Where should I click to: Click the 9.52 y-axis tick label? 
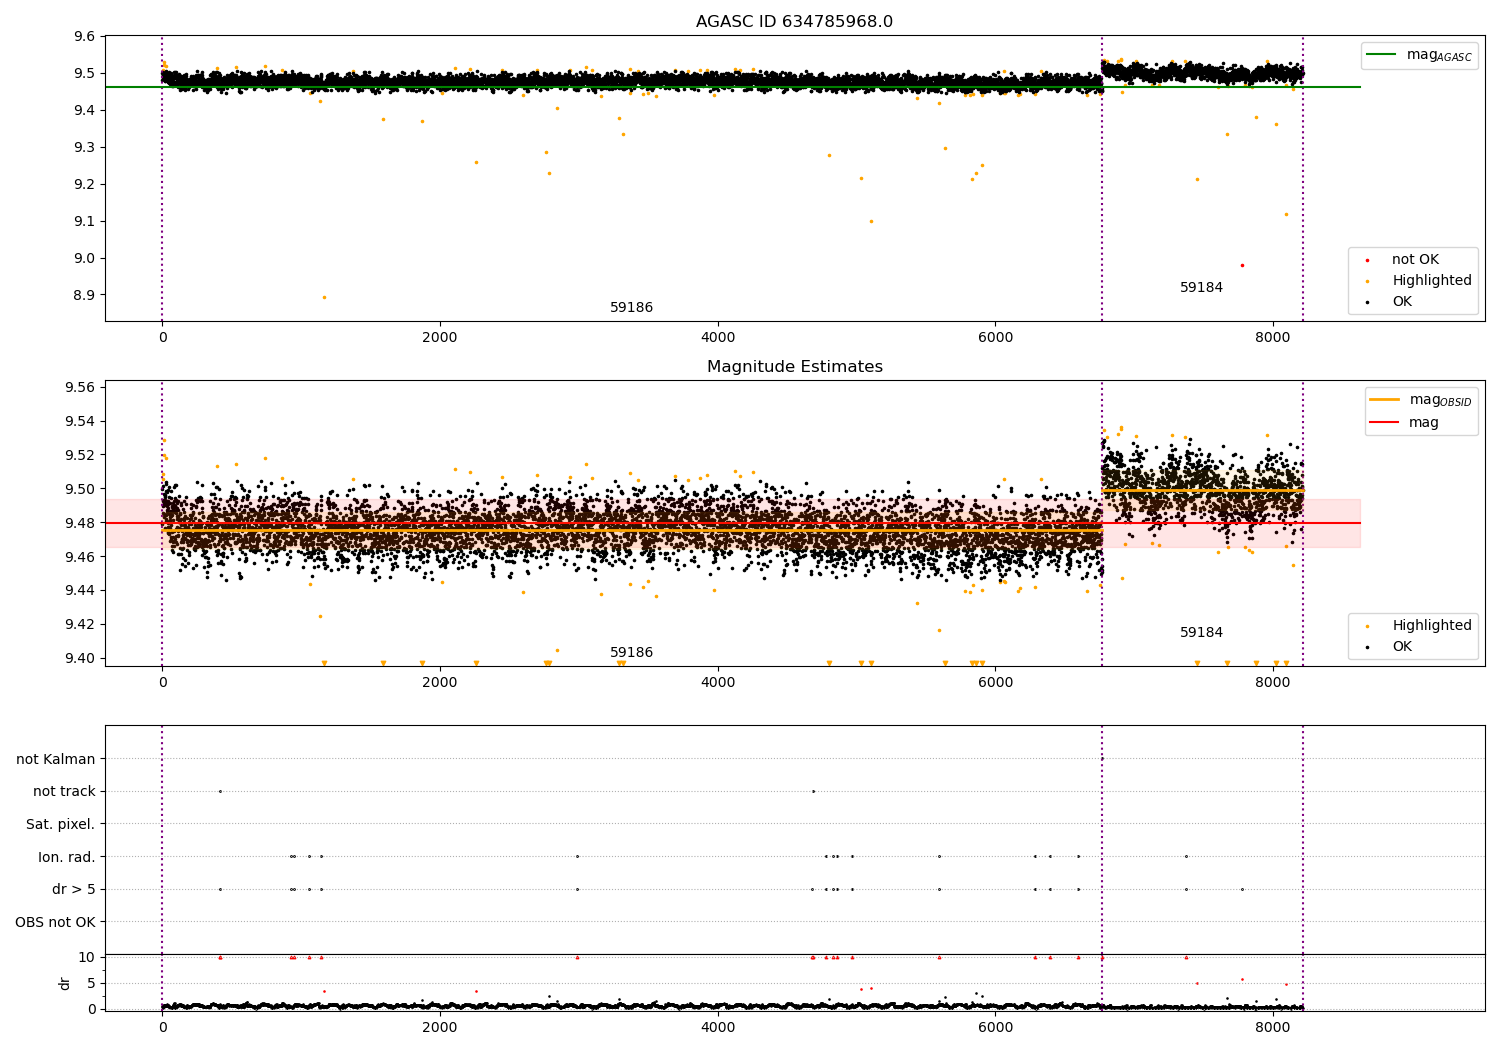tap(81, 456)
